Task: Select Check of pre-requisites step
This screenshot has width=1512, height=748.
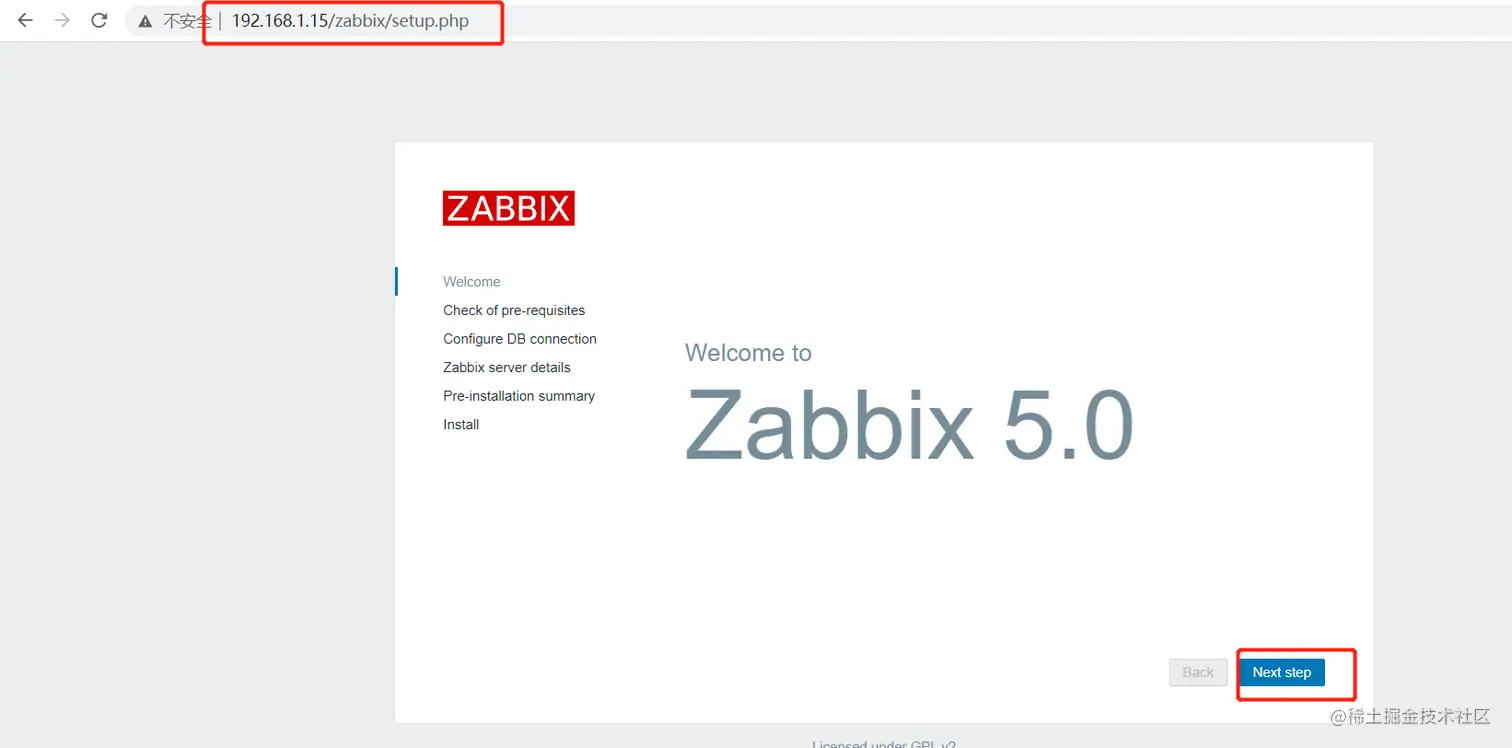Action: pyautogui.click(x=514, y=310)
